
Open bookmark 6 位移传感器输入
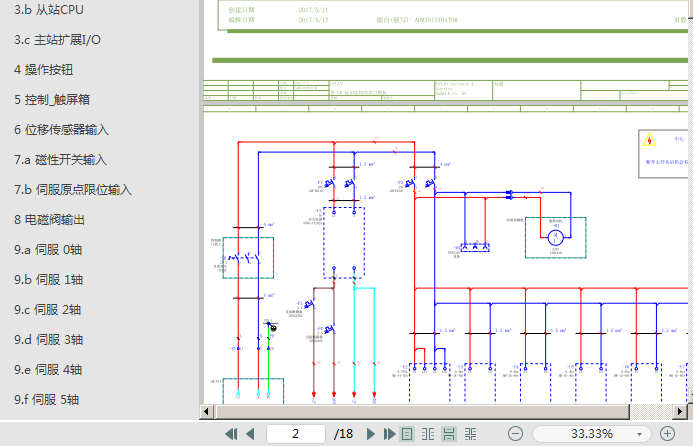click(61, 130)
